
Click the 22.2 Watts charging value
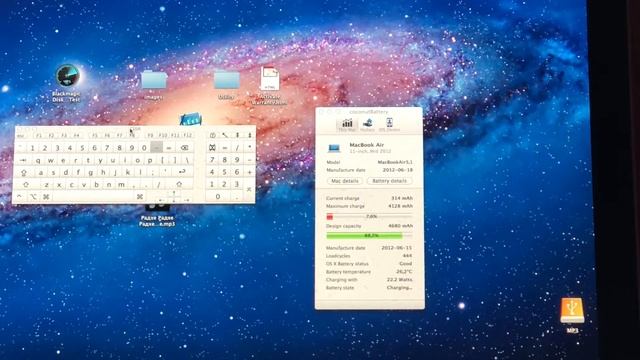coord(400,280)
